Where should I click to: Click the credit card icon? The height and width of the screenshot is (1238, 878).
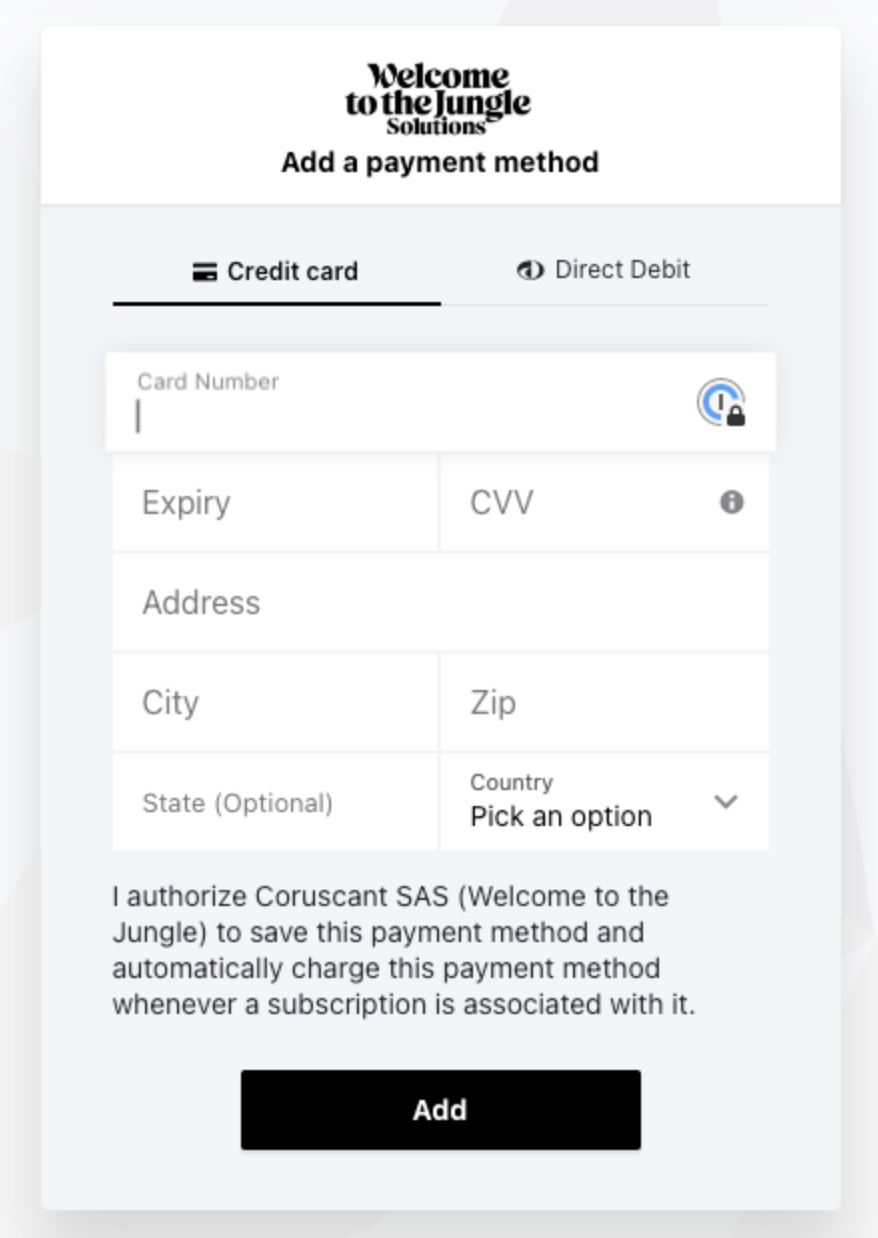pyautogui.click(x=205, y=272)
